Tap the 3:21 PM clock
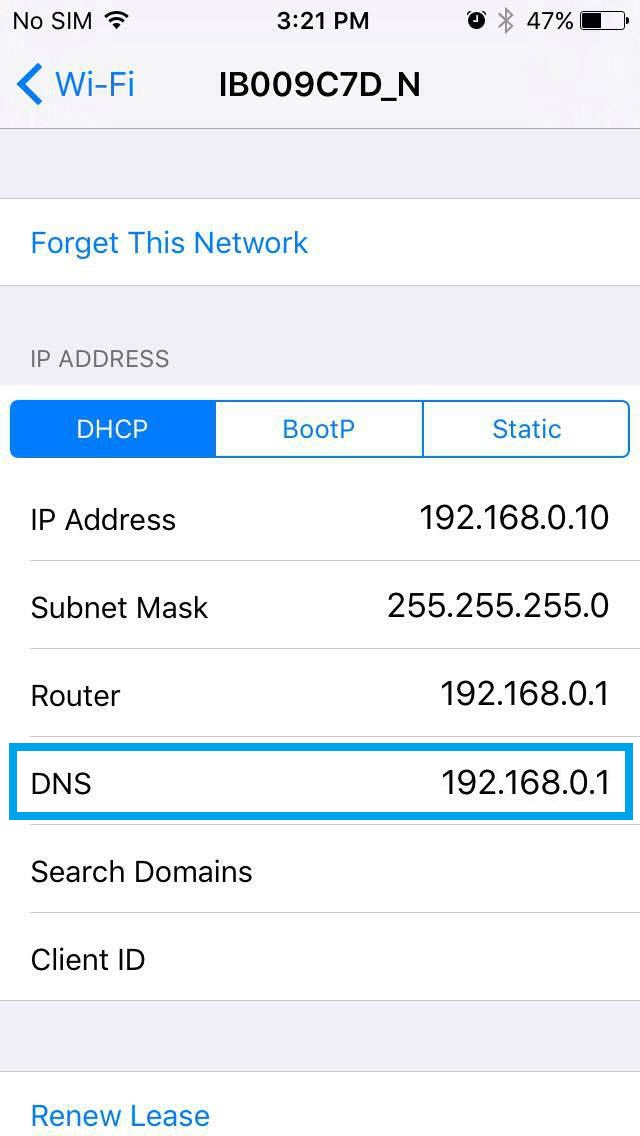This screenshot has height=1136, width=640. tap(323, 21)
